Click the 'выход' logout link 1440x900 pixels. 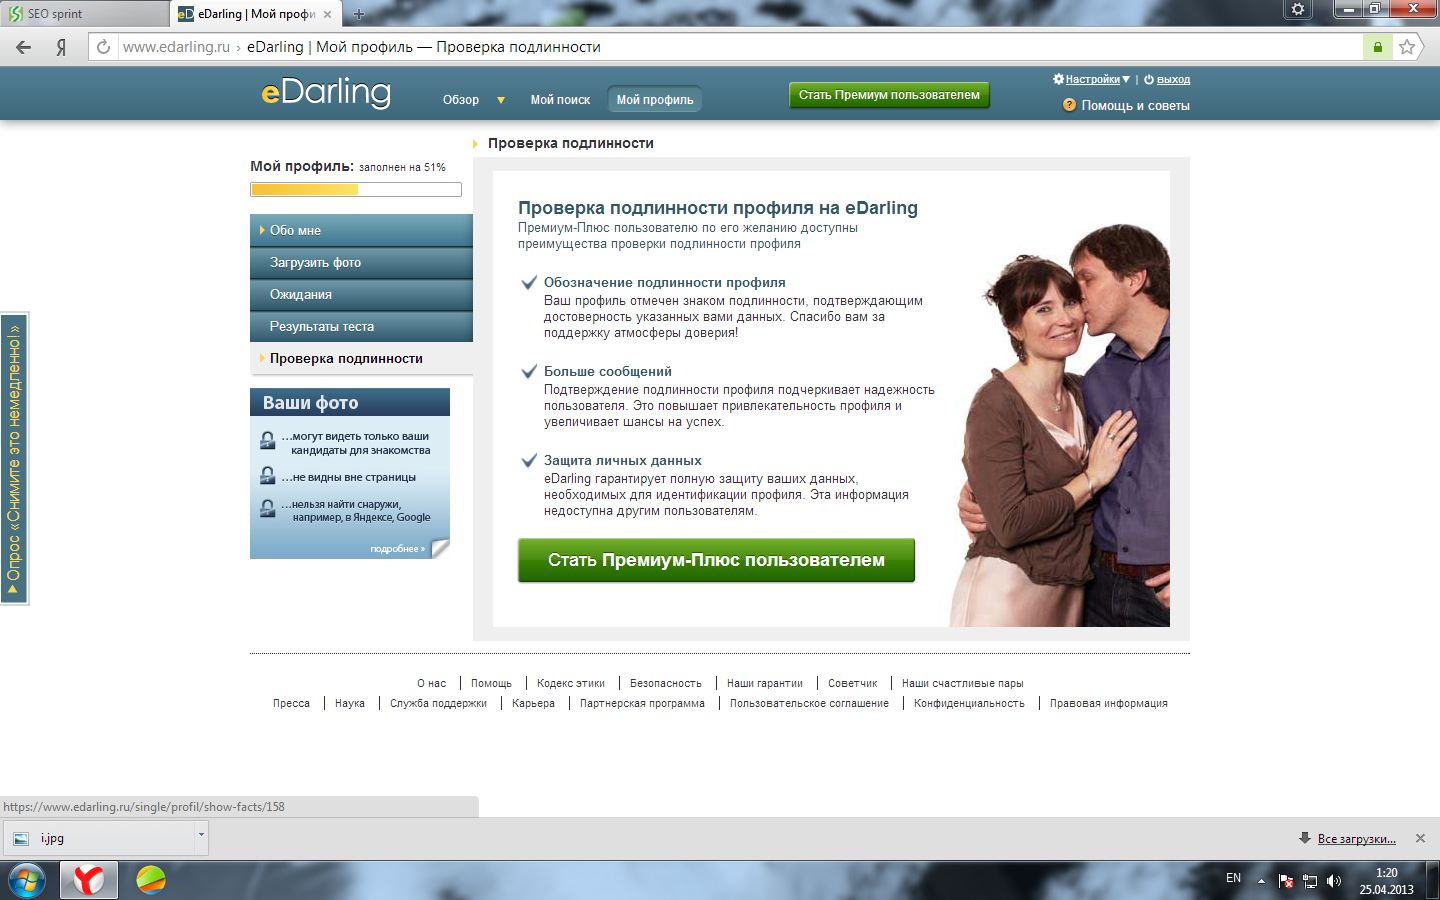(1173, 79)
